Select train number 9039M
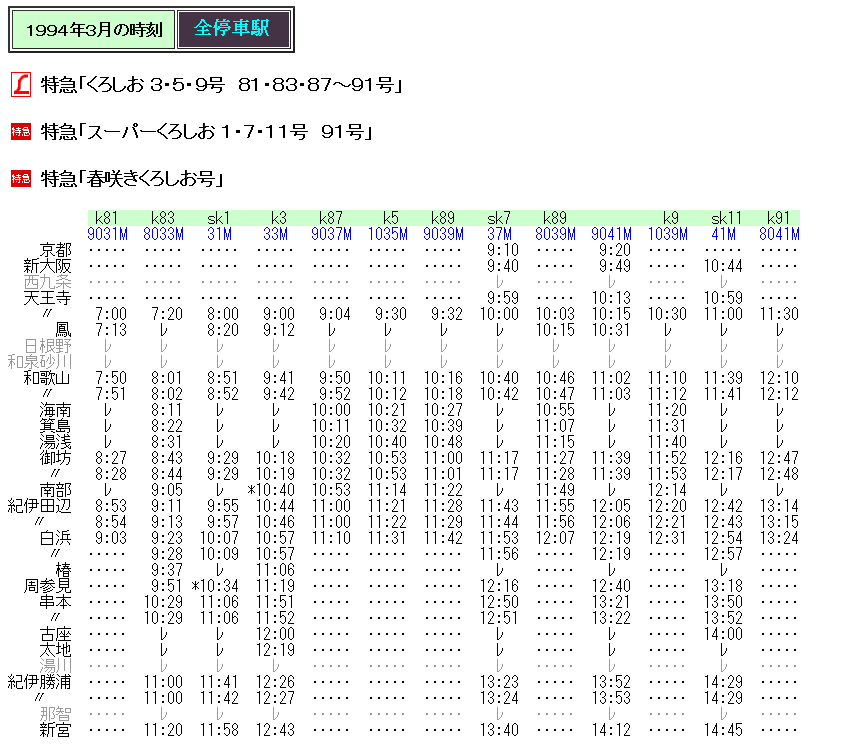 click(x=443, y=234)
